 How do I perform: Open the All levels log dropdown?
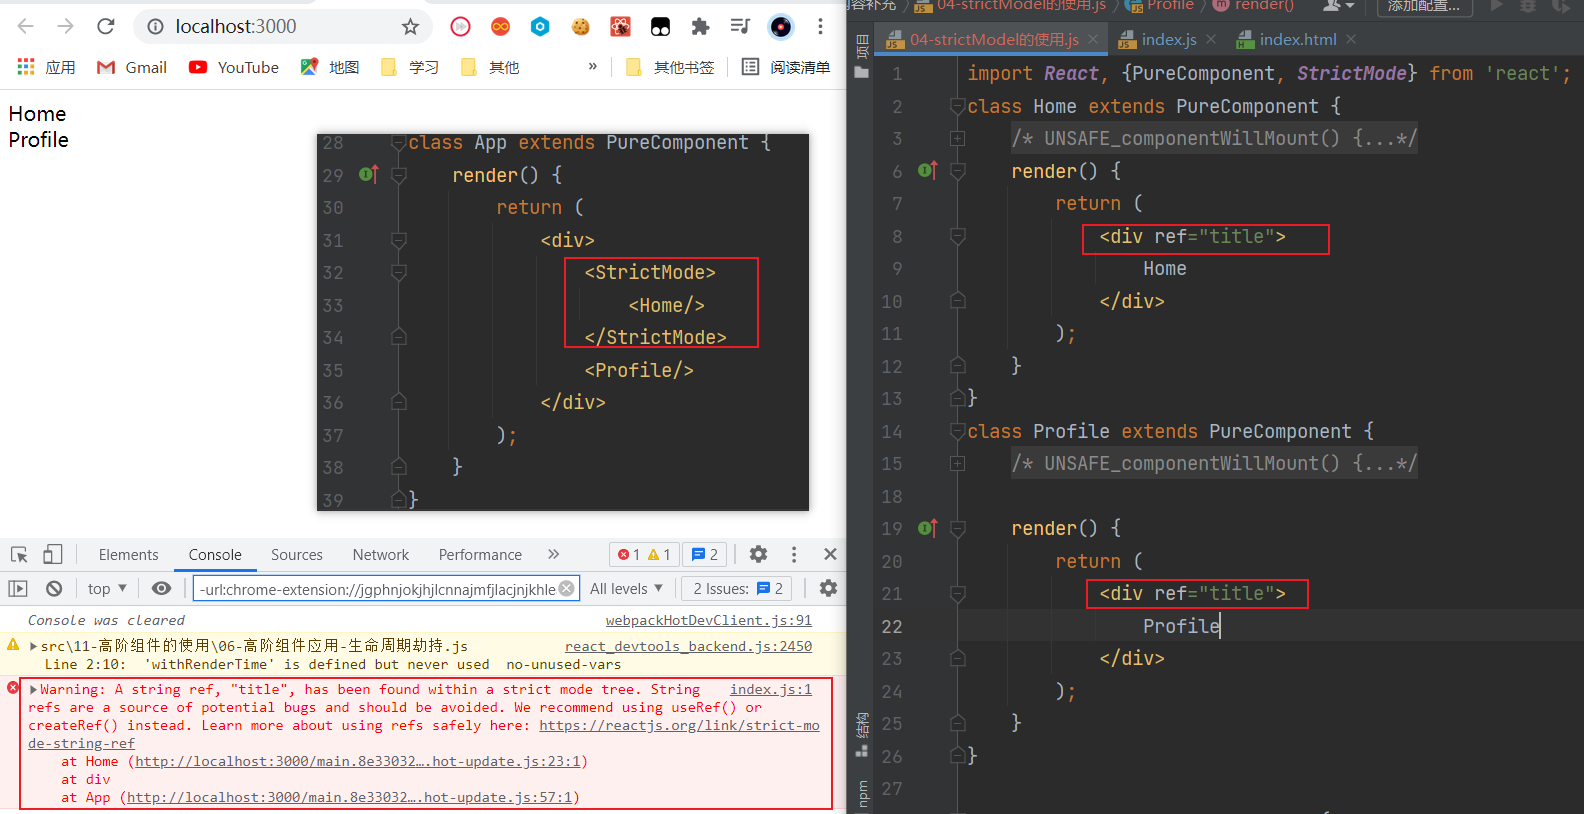[626, 589]
